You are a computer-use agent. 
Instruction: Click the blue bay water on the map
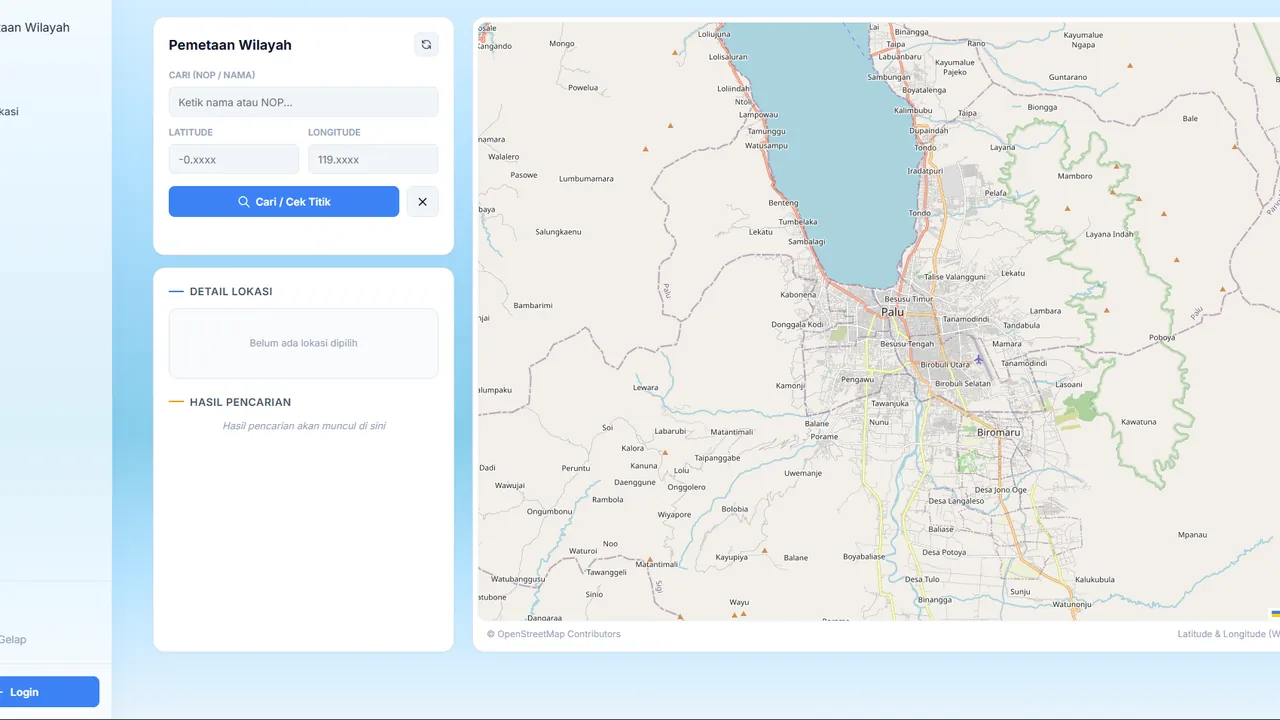pos(840,150)
